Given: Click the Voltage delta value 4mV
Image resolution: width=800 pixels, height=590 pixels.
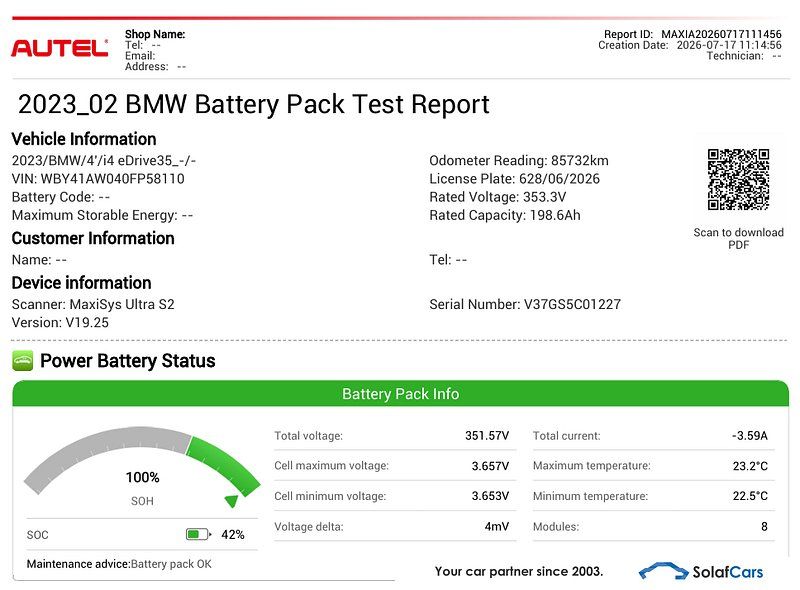Looking at the screenshot, I should coord(496,526).
